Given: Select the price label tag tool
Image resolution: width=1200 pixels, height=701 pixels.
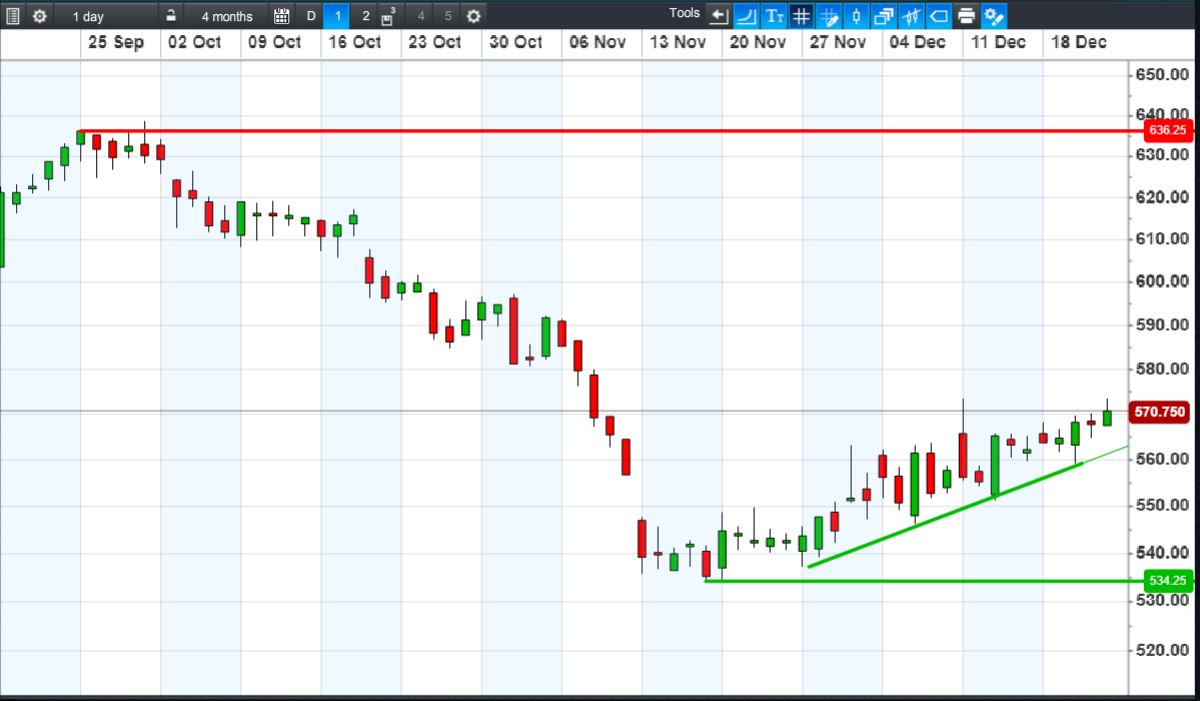Looking at the screenshot, I should (938, 16).
